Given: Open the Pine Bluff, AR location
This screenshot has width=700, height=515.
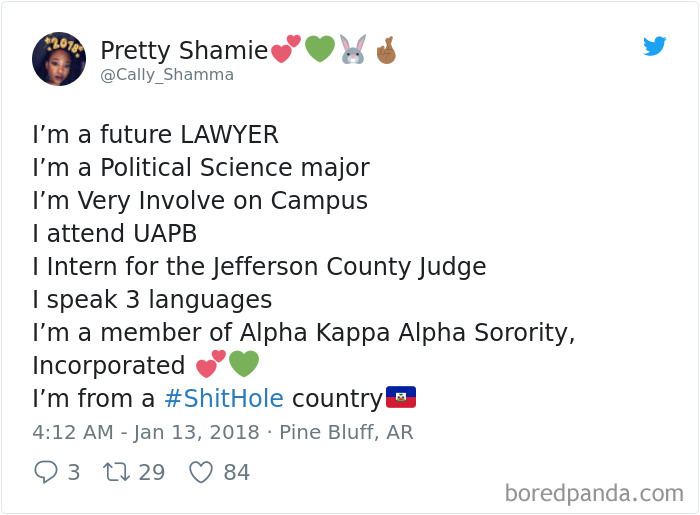Looking at the screenshot, I should (x=346, y=433).
